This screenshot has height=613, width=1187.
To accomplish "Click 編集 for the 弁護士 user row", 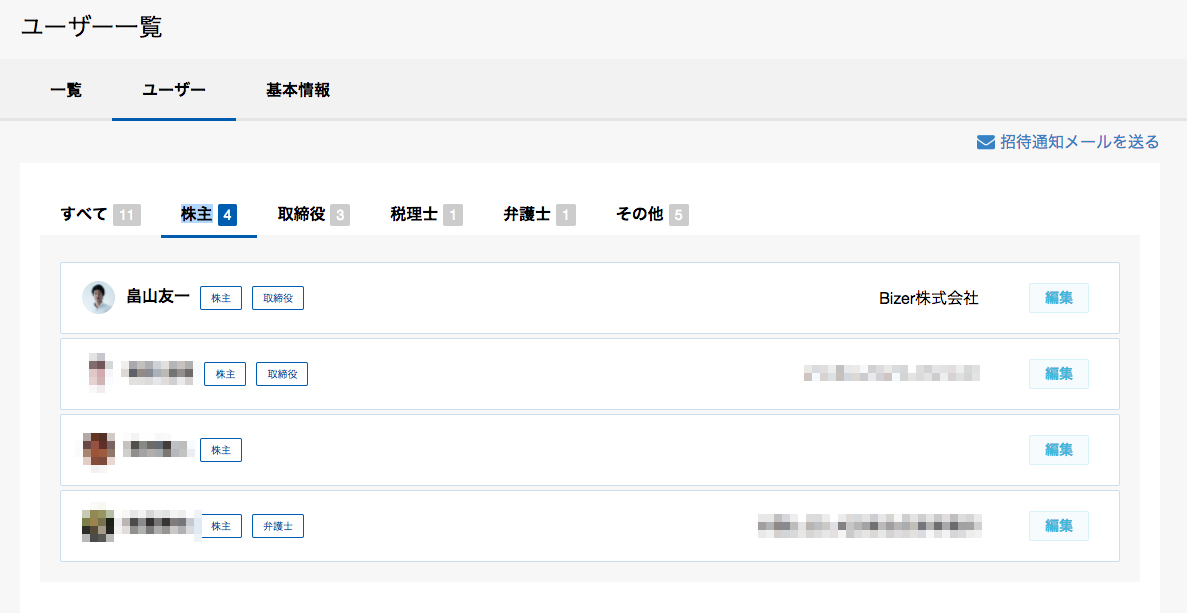I will (x=1058, y=526).
